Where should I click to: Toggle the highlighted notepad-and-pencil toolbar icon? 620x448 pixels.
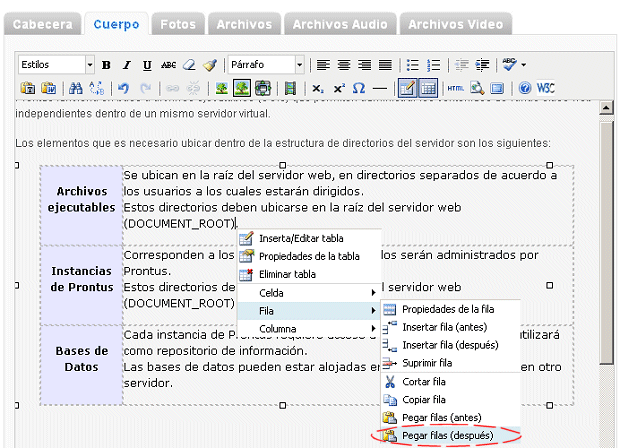pyautogui.click(x=407, y=88)
